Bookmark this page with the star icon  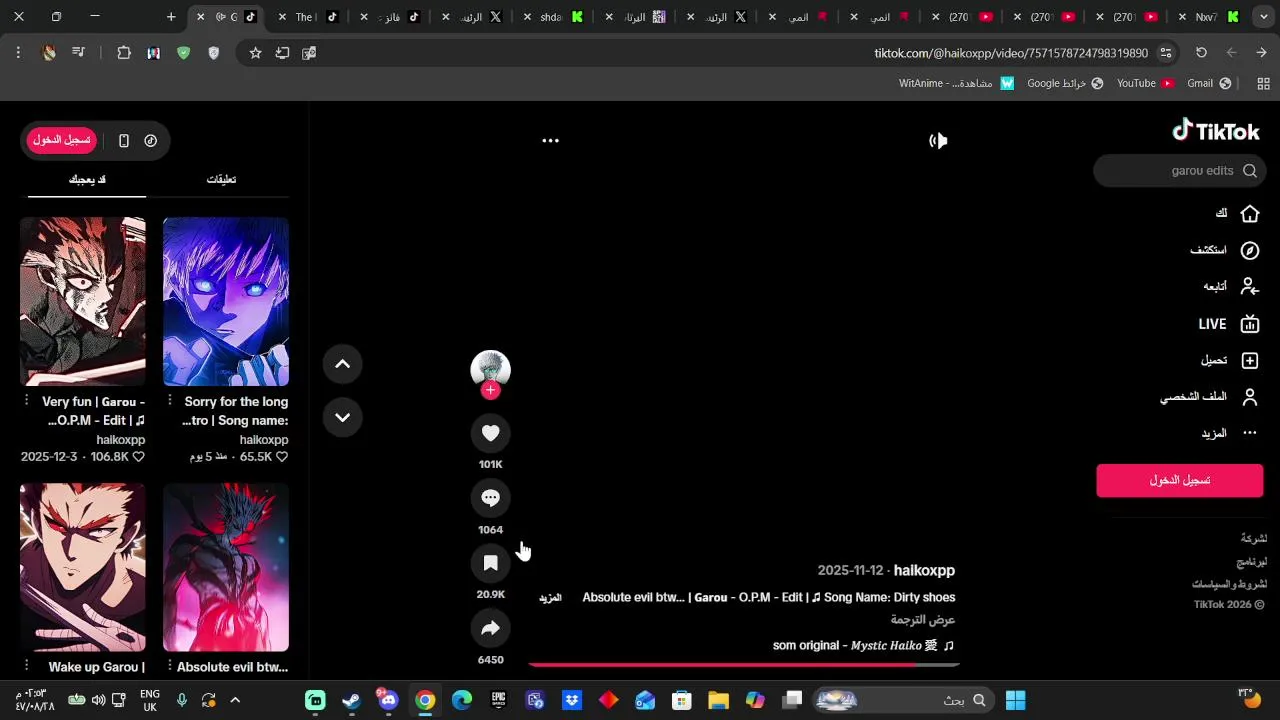tap(255, 53)
